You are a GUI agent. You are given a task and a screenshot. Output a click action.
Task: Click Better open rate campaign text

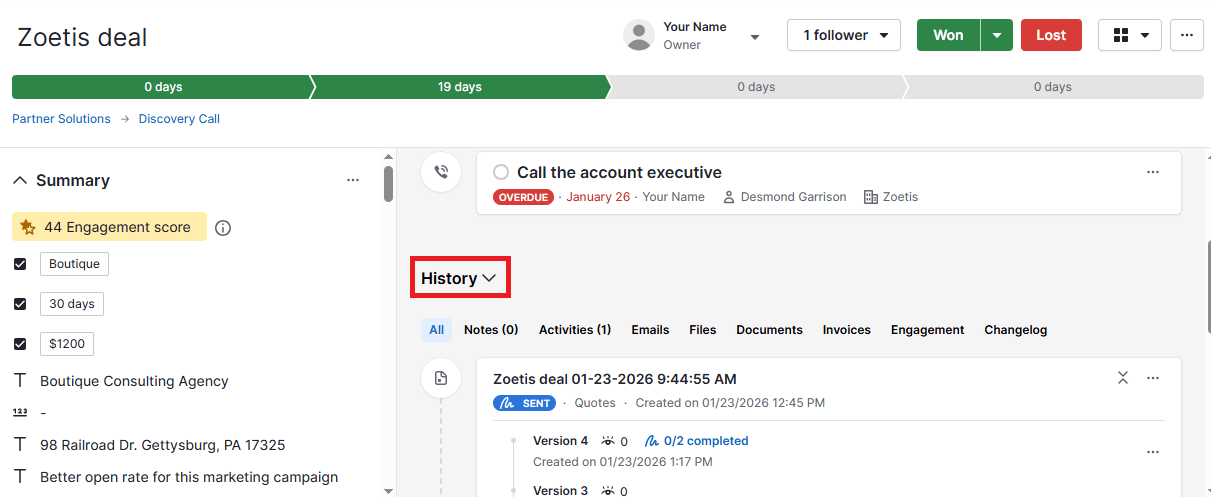(x=189, y=477)
